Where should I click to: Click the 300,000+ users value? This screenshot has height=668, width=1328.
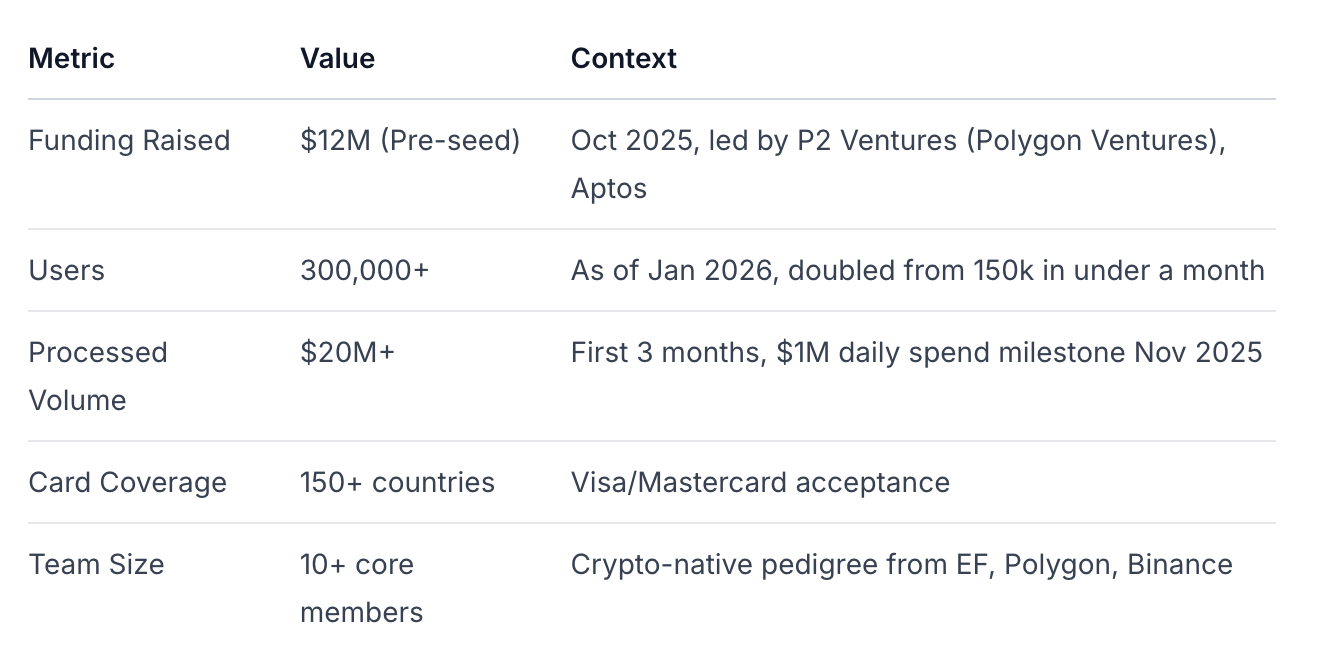(x=364, y=271)
